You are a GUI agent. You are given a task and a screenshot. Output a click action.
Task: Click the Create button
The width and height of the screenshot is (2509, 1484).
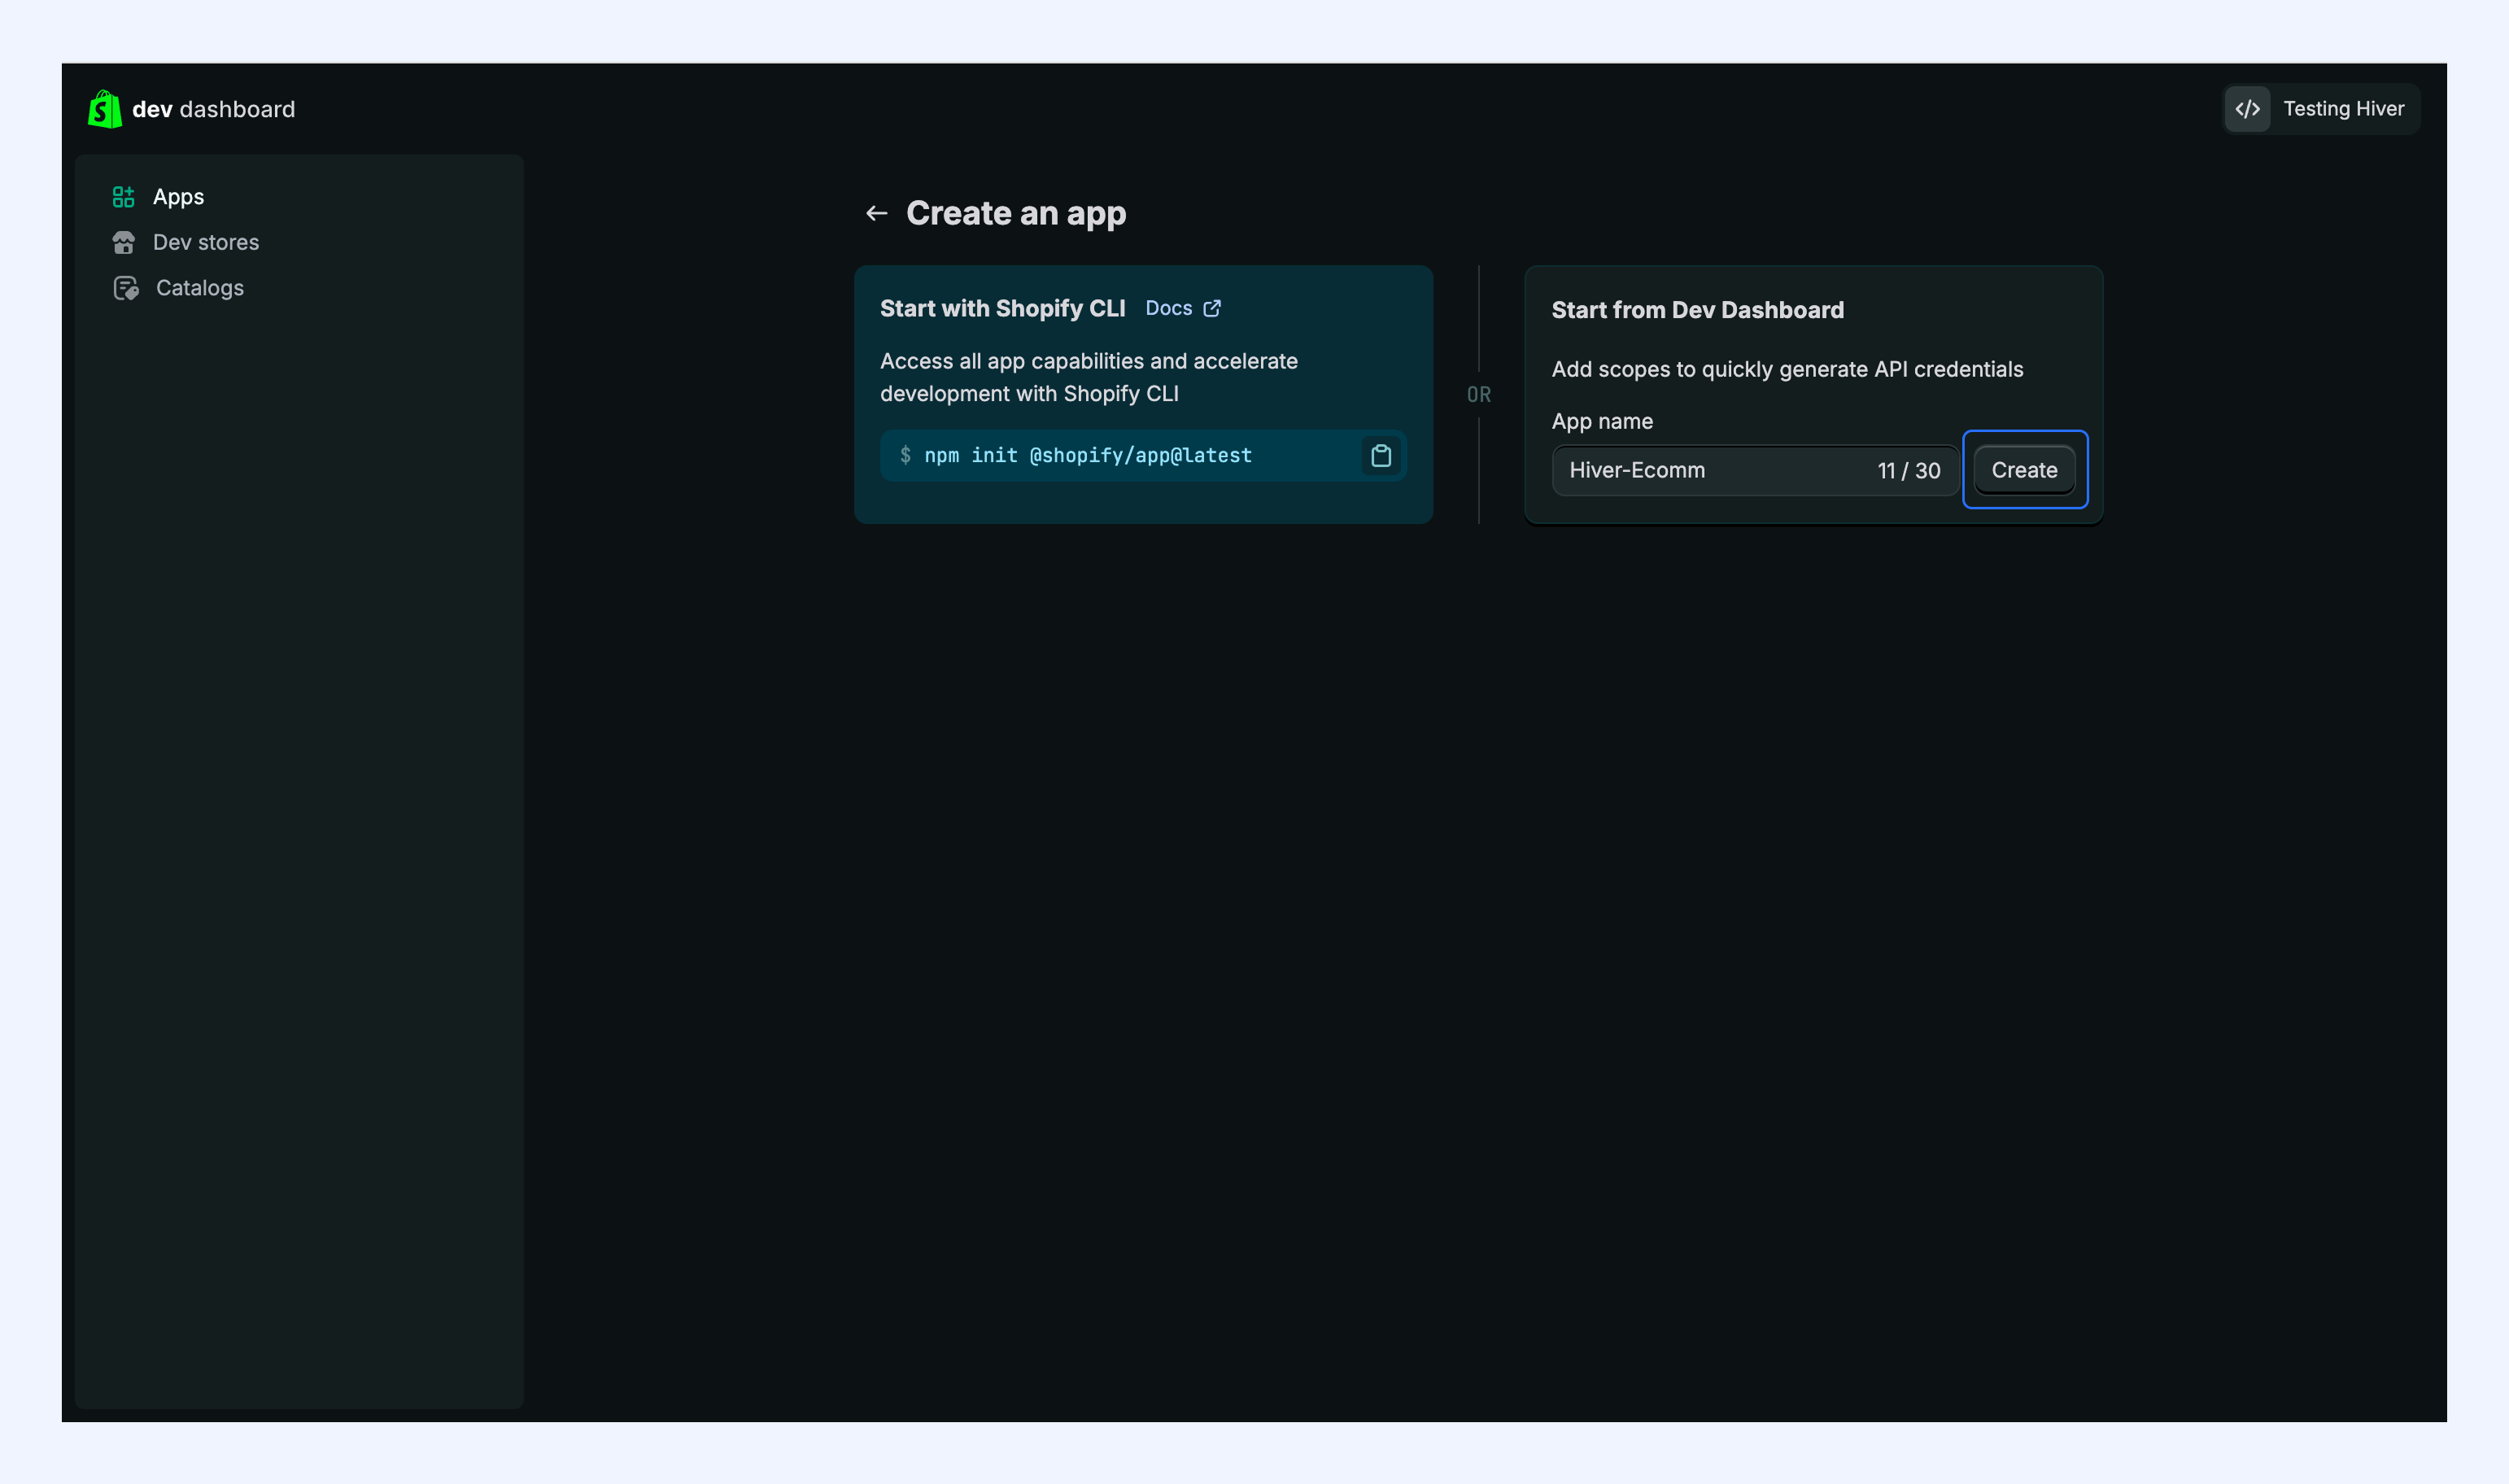(x=2024, y=470)
